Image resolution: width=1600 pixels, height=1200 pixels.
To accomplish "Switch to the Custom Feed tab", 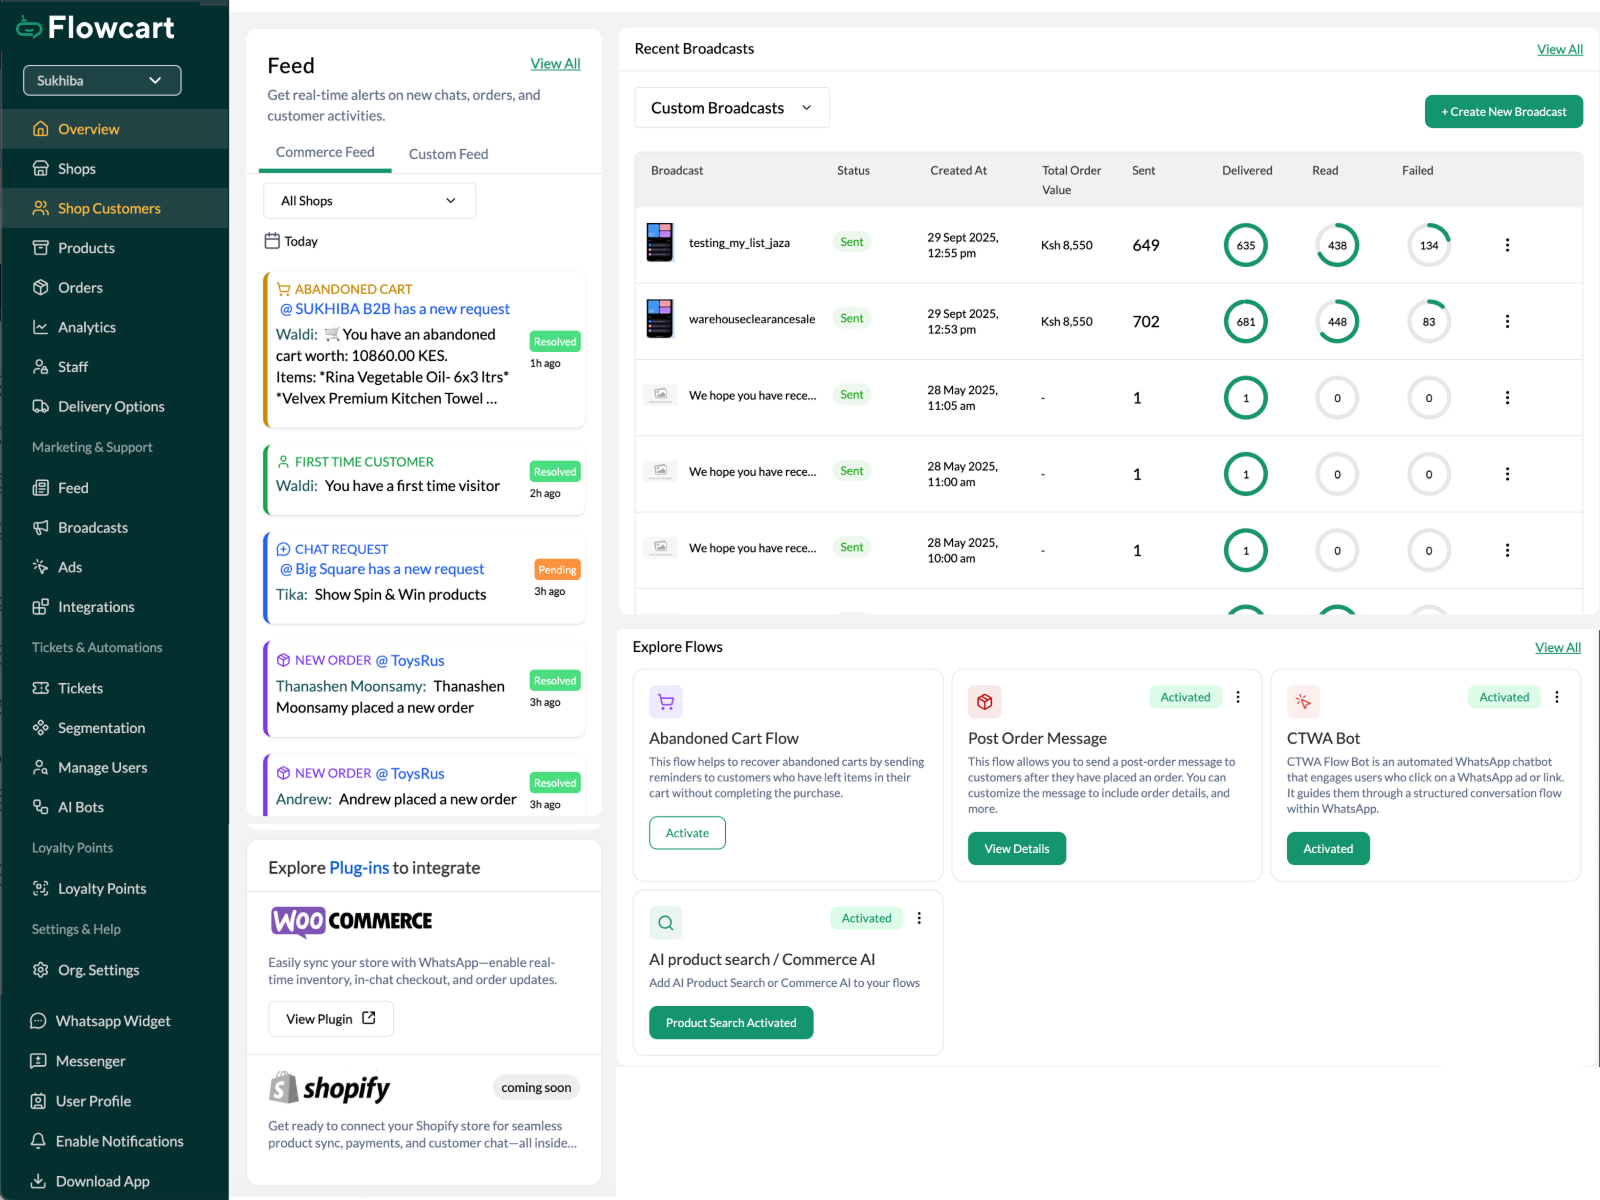I will point(448,154).
